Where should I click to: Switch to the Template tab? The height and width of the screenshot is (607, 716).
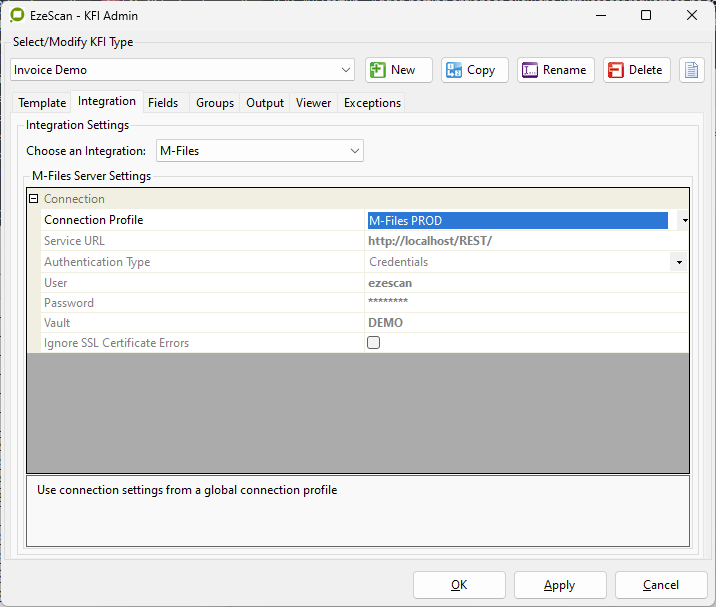(42, 103)
